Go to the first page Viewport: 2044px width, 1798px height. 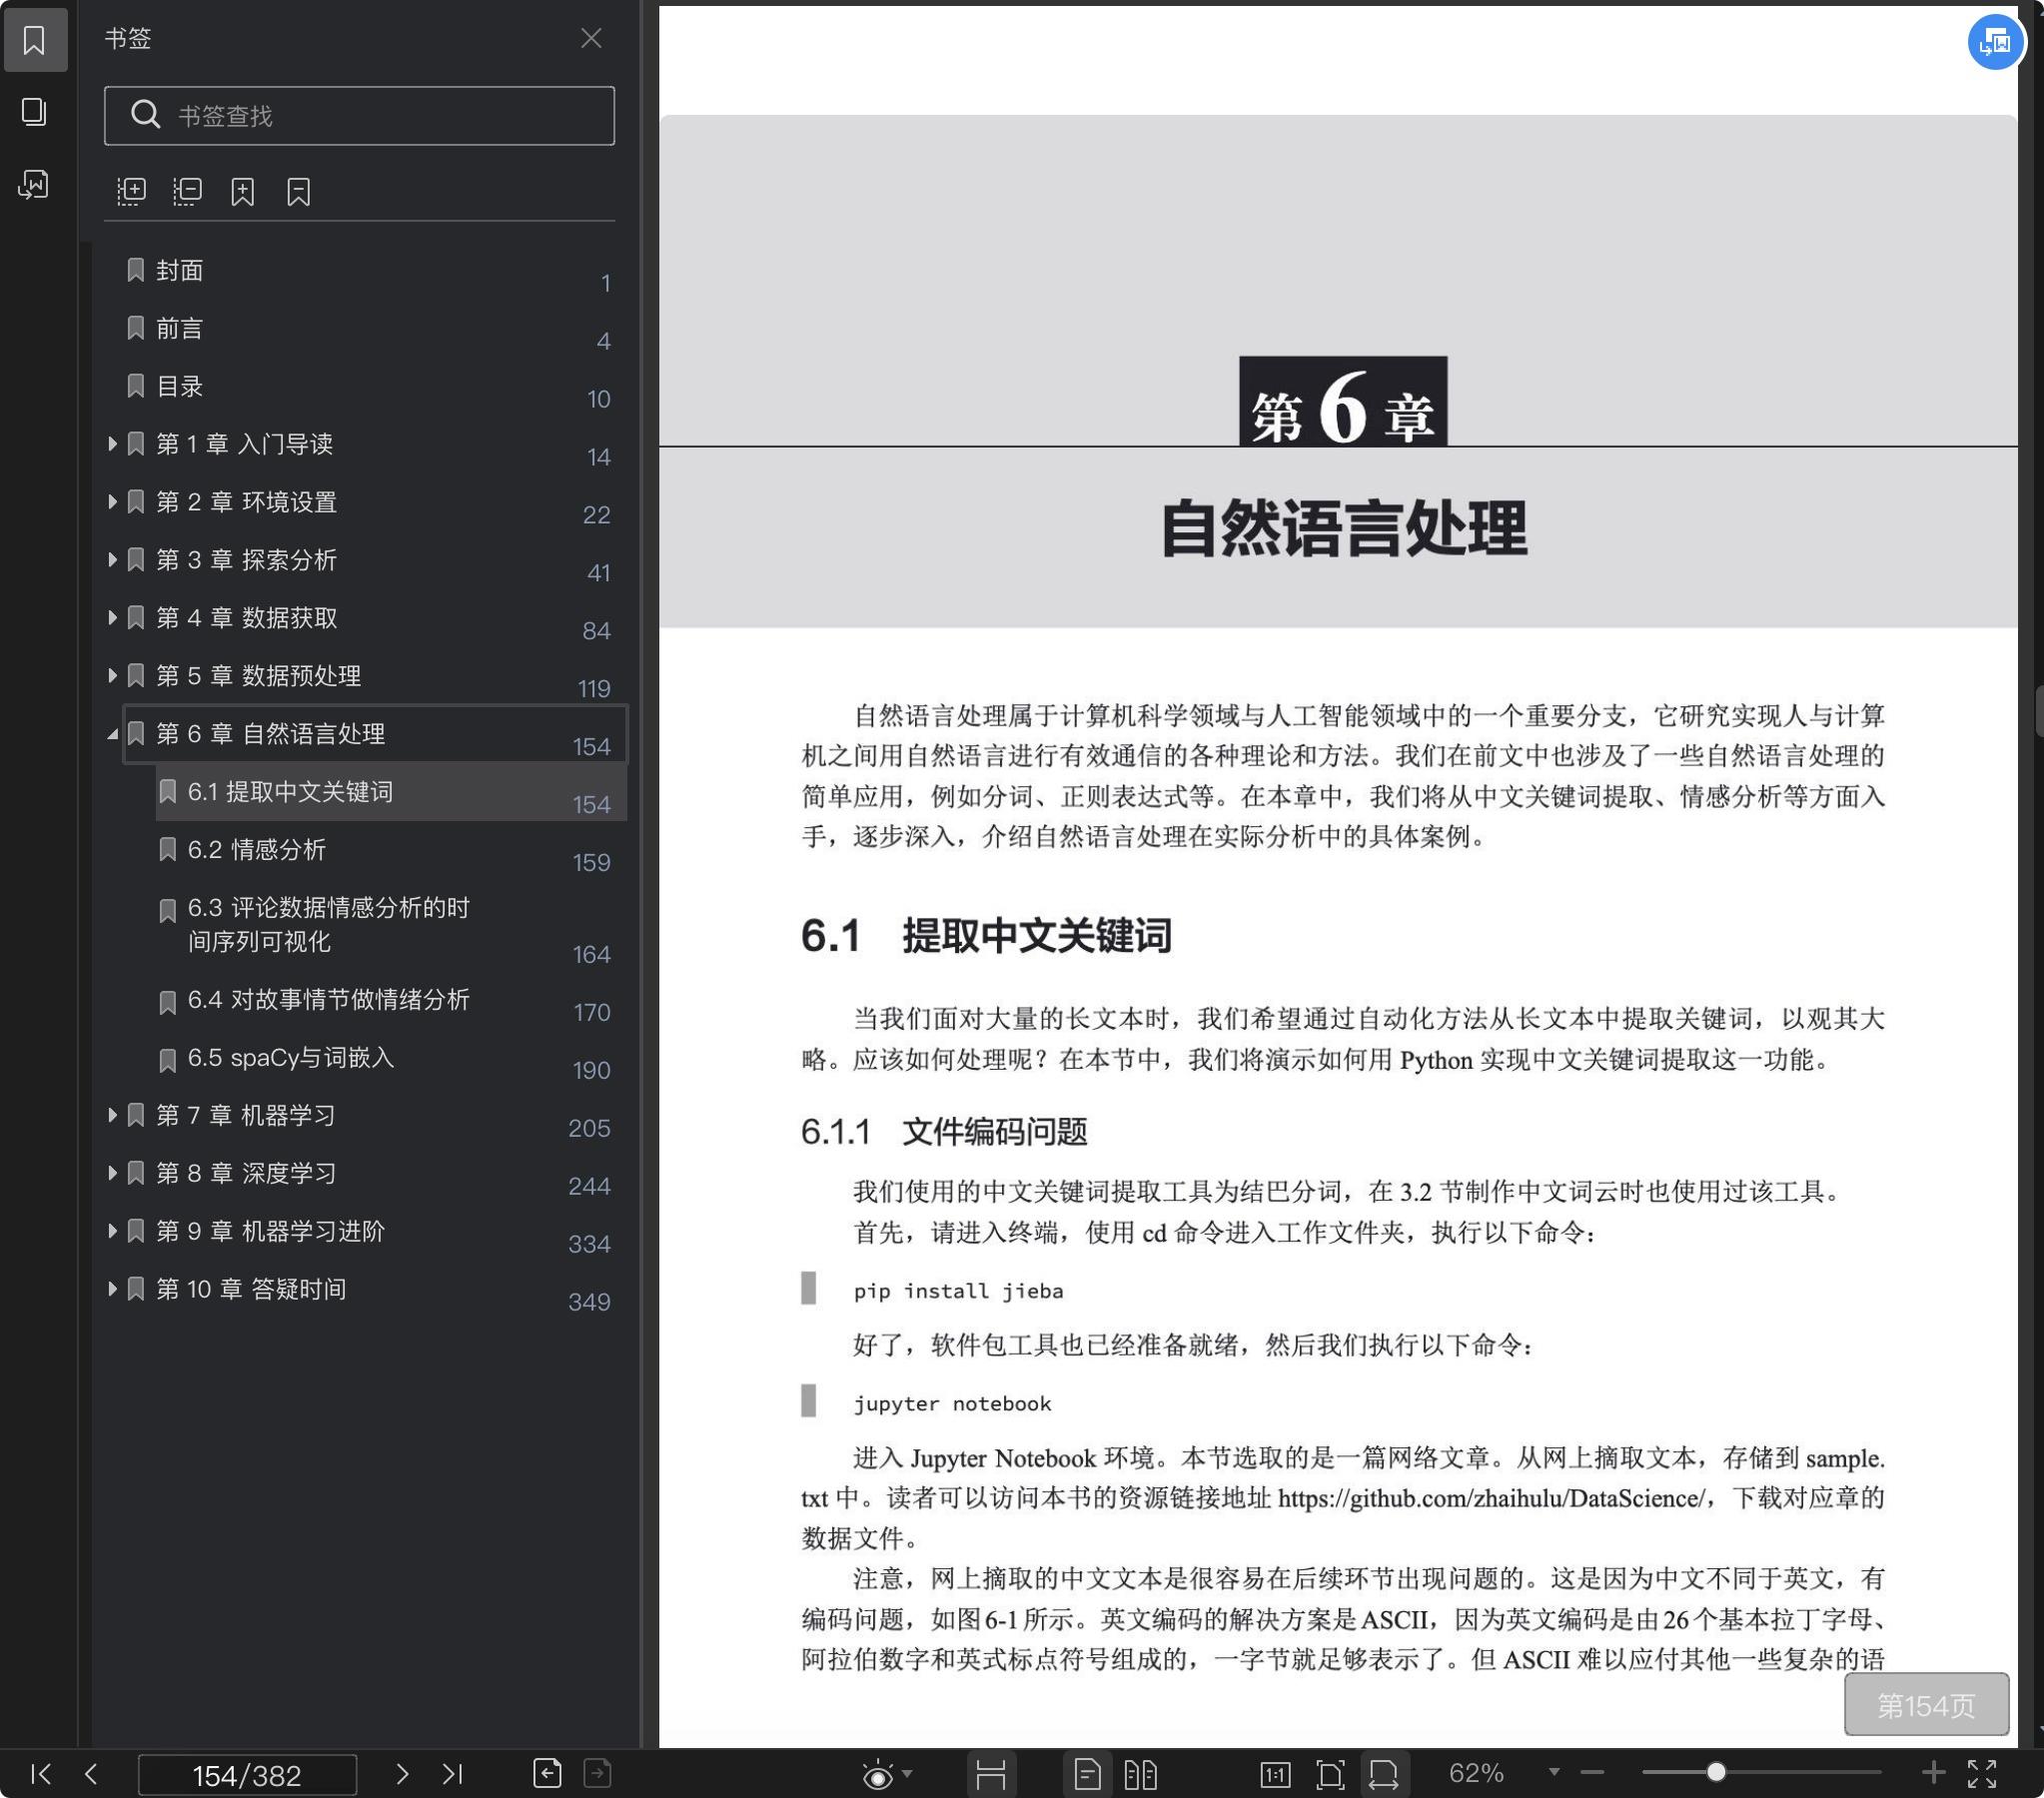pos(41,1773)
